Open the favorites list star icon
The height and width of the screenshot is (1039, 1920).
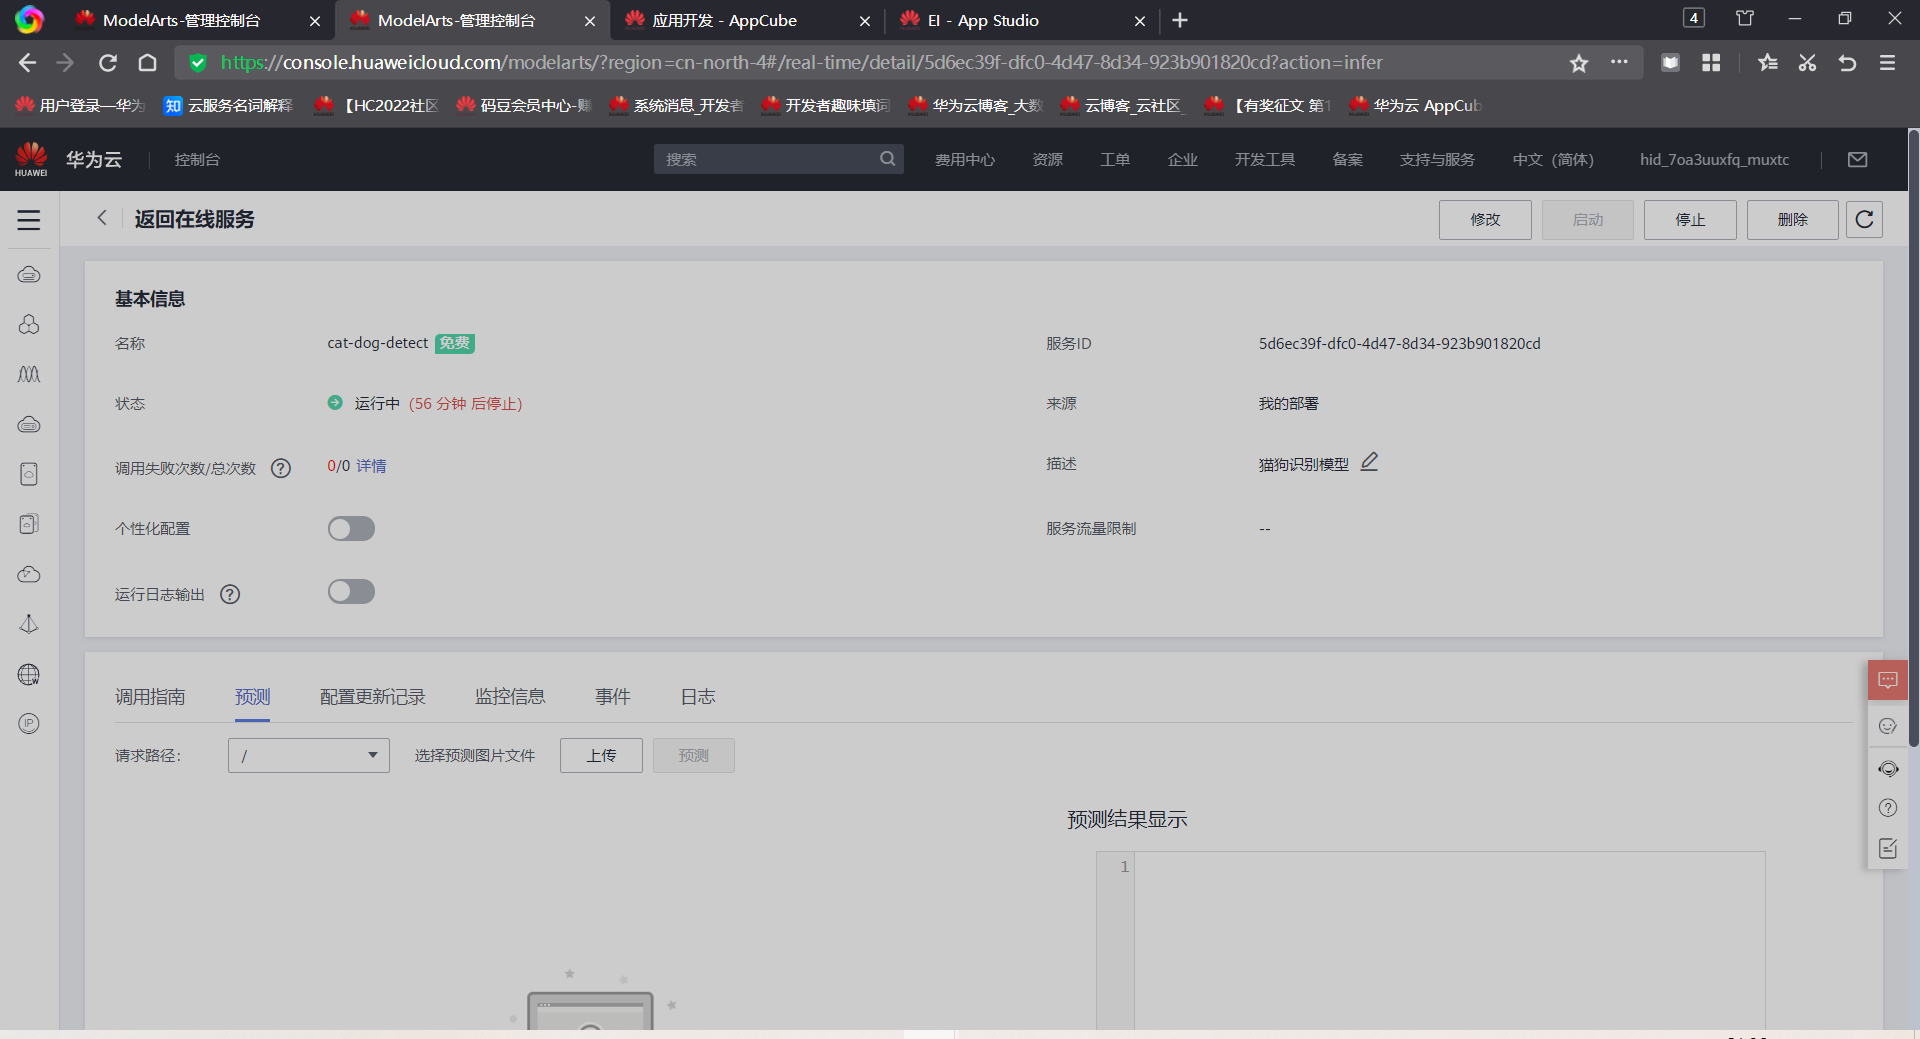coord(1768,63)
